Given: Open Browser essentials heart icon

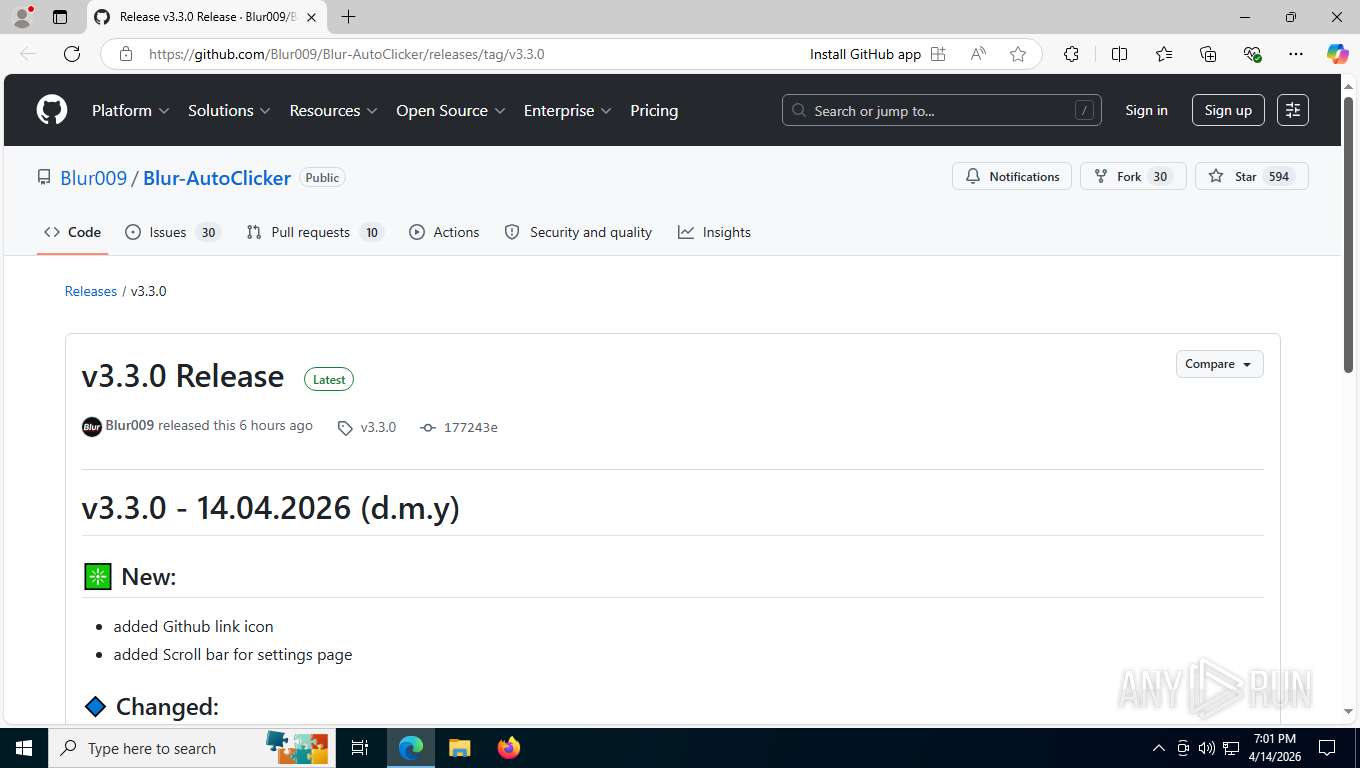Looking at the screenshot, I should (x=1252, y=54).
